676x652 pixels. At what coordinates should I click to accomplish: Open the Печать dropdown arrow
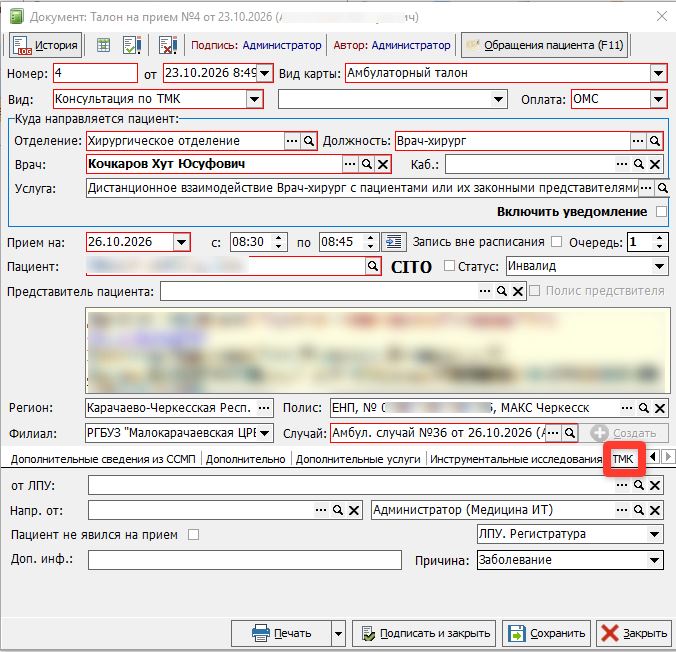(338, 633)
